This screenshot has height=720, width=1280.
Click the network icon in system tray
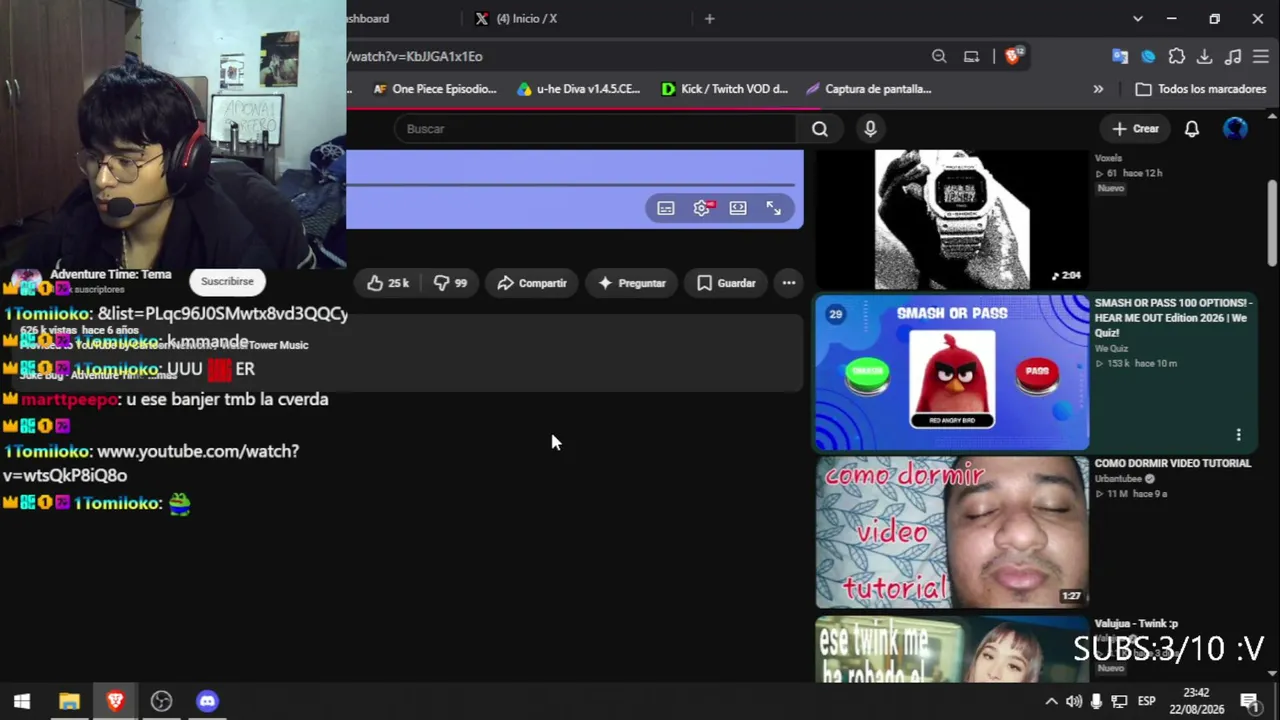(1120, 701)
